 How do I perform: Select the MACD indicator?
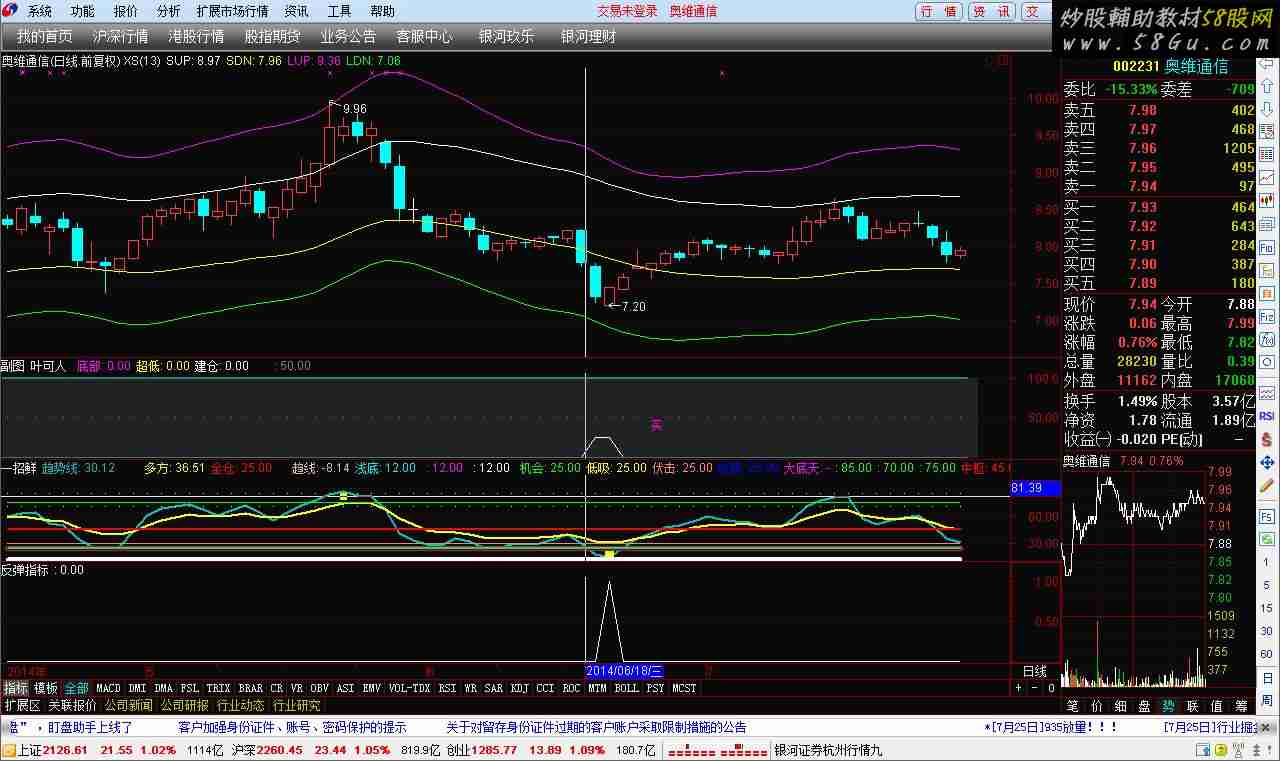pos(108,688)
